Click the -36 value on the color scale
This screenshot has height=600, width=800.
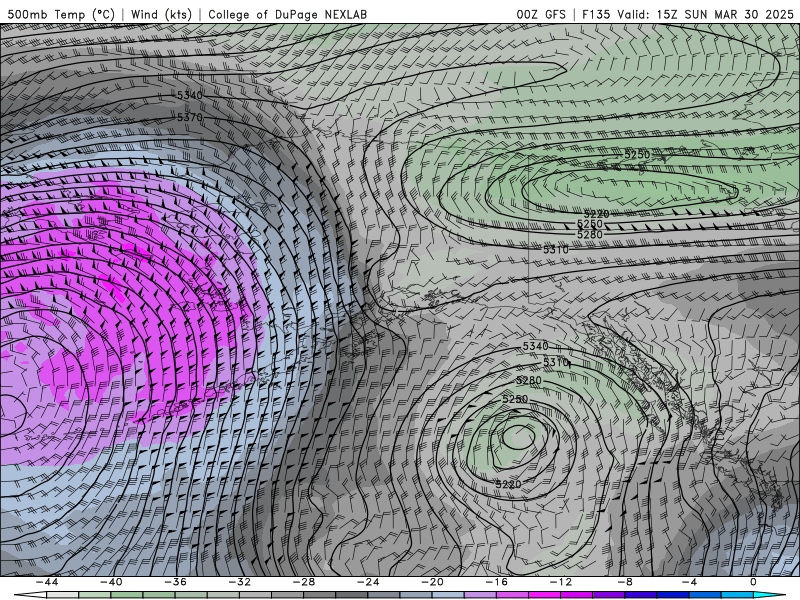(176, 582)
